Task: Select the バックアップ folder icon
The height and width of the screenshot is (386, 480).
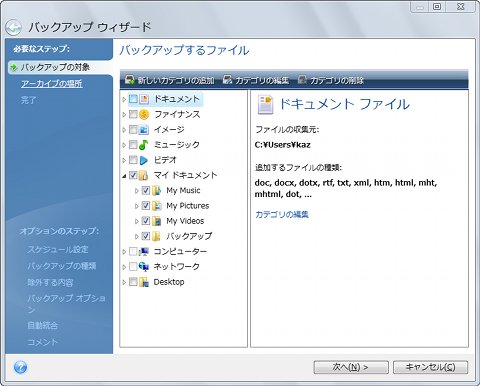Action: click(156, 236)
